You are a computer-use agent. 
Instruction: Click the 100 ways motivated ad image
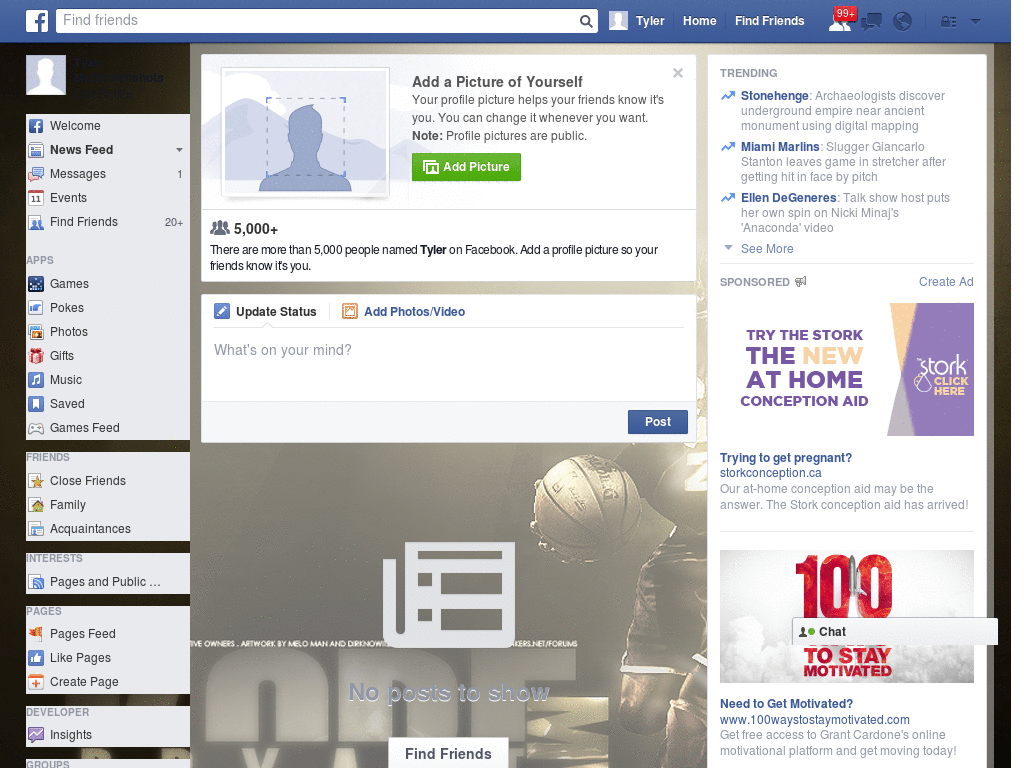tap(846, 616)
